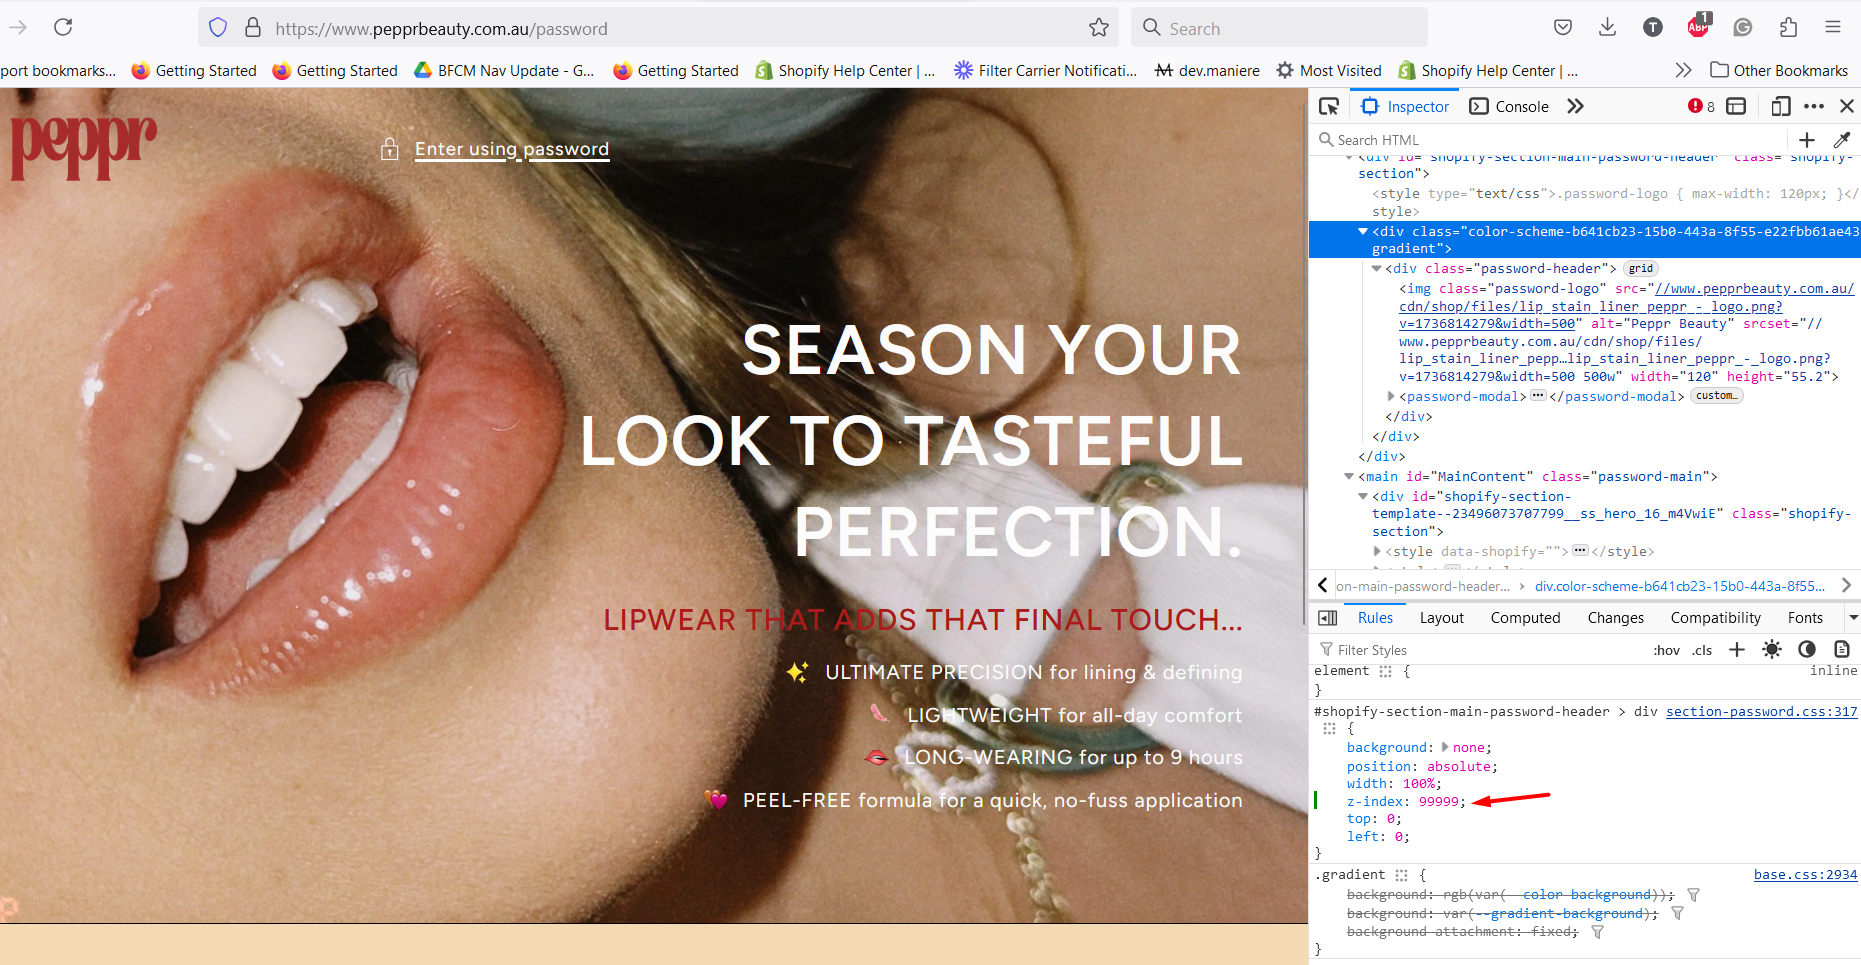The image size is (1861, 965).
Task: Go forward with the browser arrow icon
Action: point(18,27)
